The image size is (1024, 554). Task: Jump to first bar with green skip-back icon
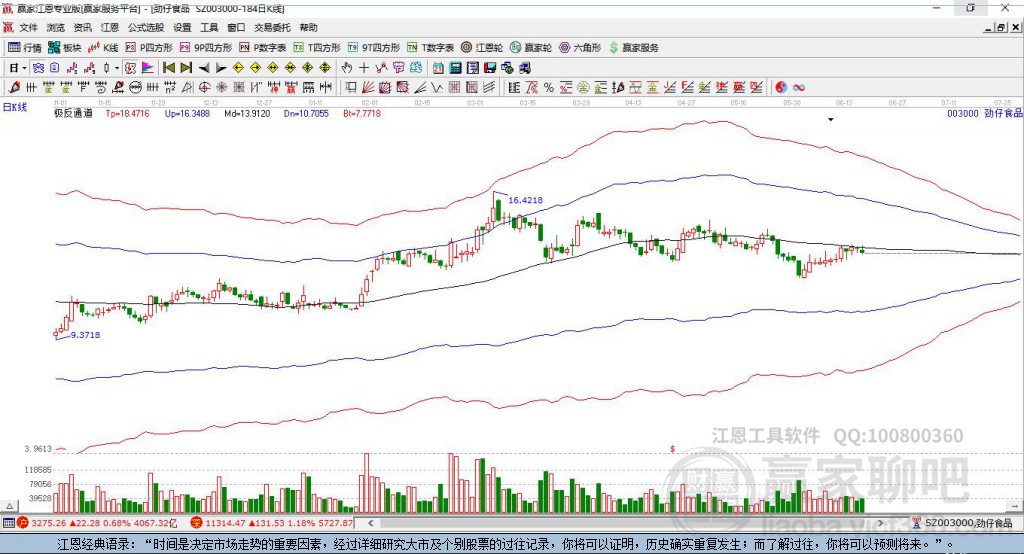pos(168,68)
